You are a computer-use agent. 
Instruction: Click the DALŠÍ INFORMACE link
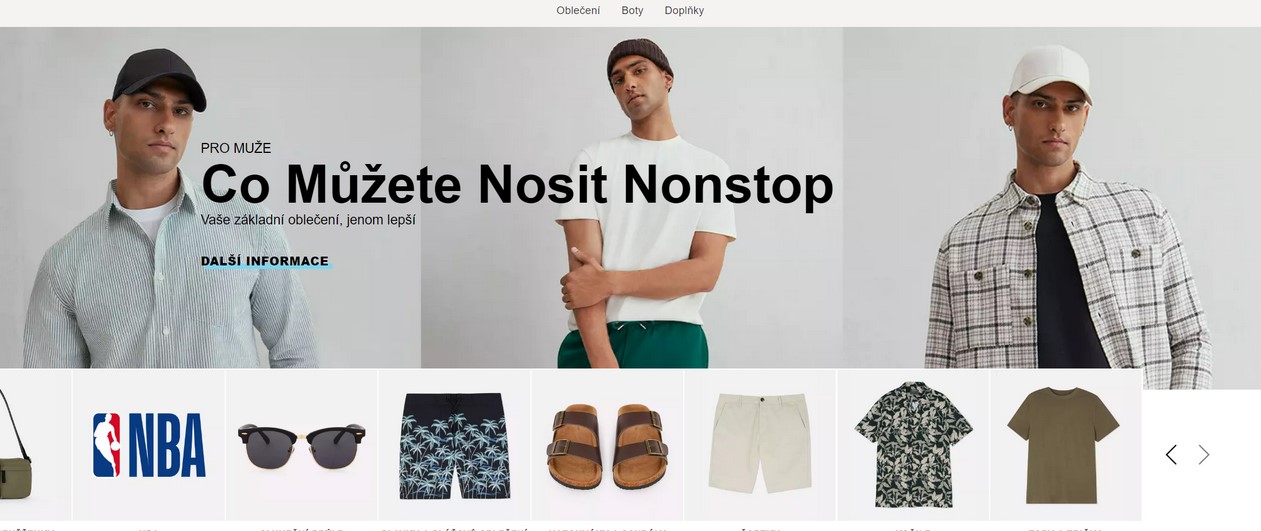coord(265,261)
